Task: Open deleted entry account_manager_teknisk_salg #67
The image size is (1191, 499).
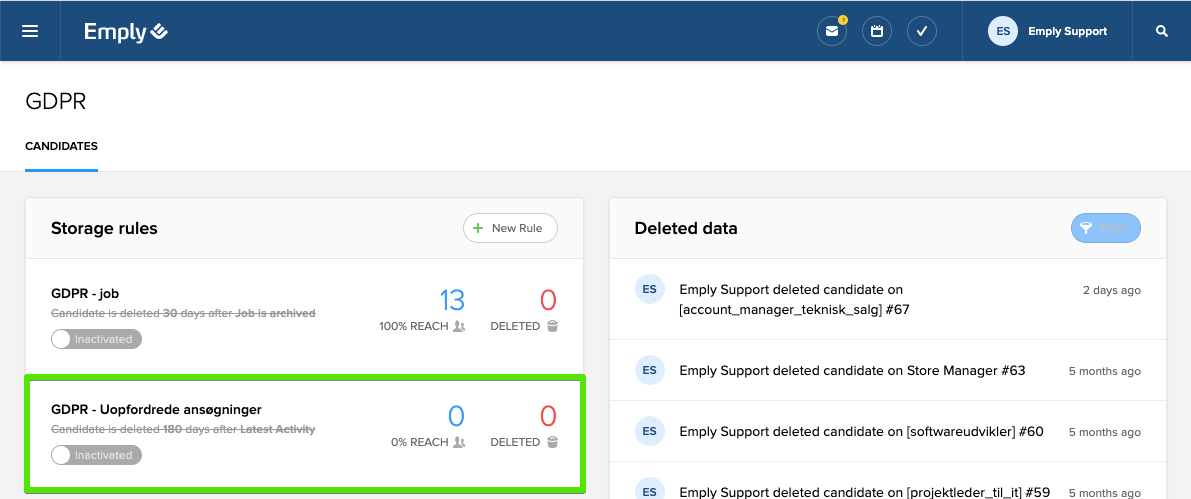Action: (x=794, y=300)
